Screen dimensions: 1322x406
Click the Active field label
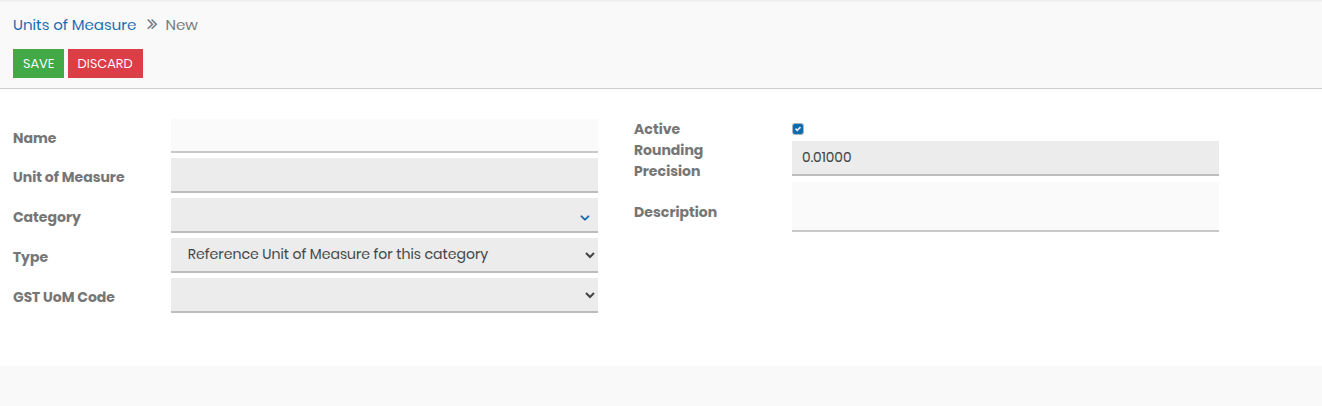click(657, 129)
